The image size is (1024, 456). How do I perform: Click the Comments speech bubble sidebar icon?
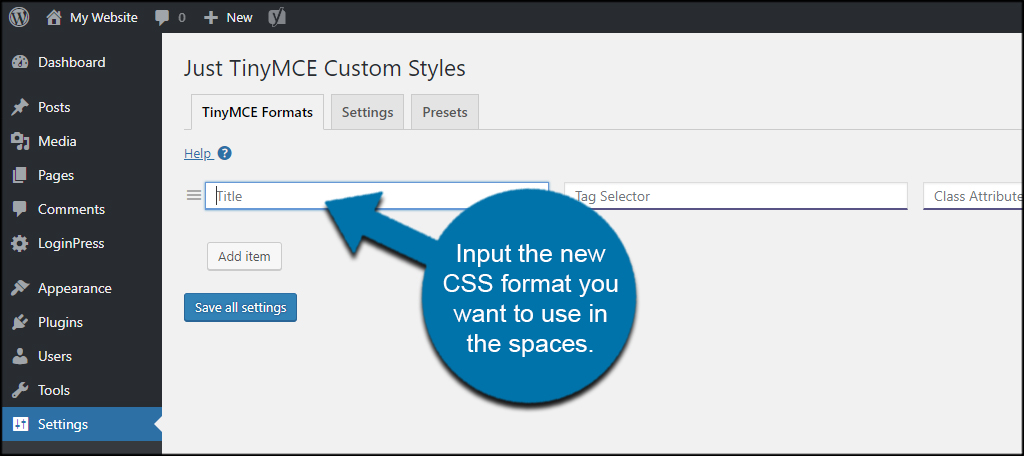pyautogui.click(x=20, y=209)
